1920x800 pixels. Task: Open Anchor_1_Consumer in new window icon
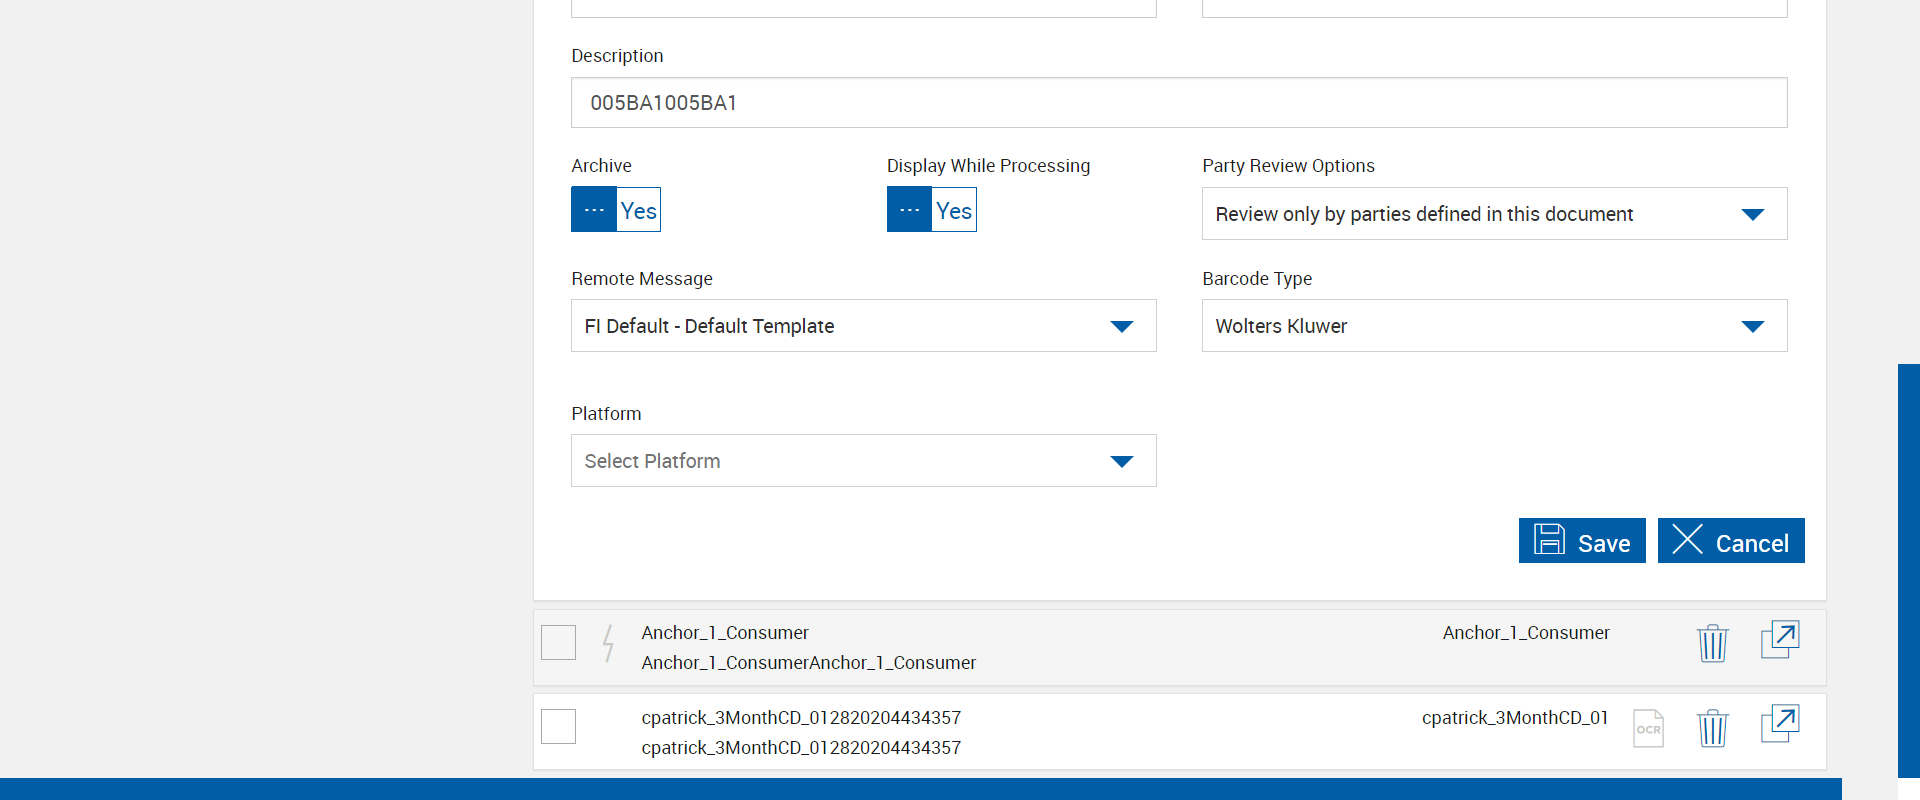pyautogui.click(x=1779, y=640)
